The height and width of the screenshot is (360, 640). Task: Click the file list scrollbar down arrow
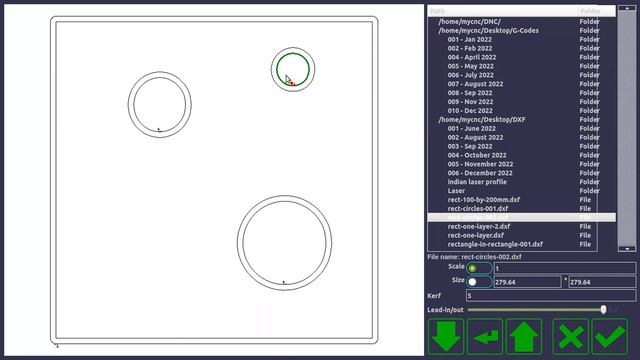coord(627,248)
